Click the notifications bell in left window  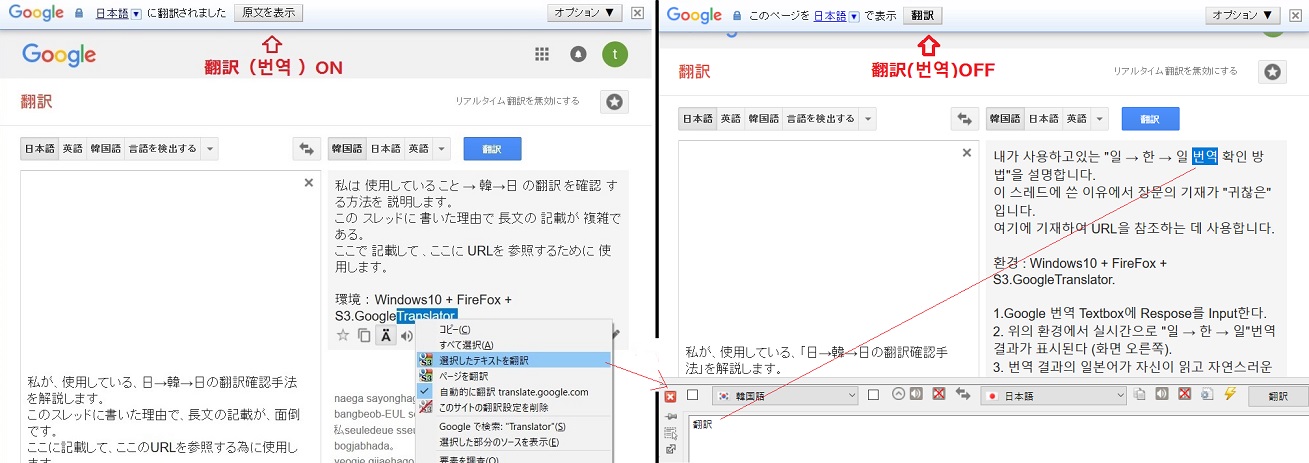[578, 55]
